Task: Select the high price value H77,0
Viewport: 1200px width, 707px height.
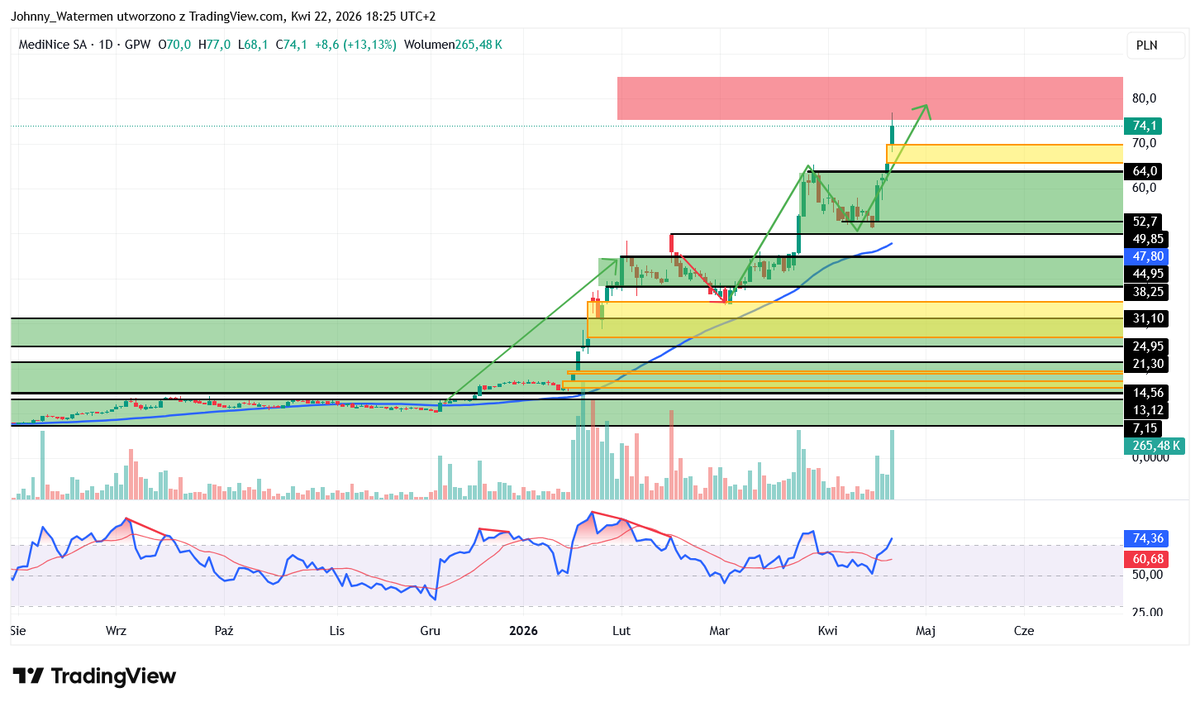Action: tap(214, 45)
